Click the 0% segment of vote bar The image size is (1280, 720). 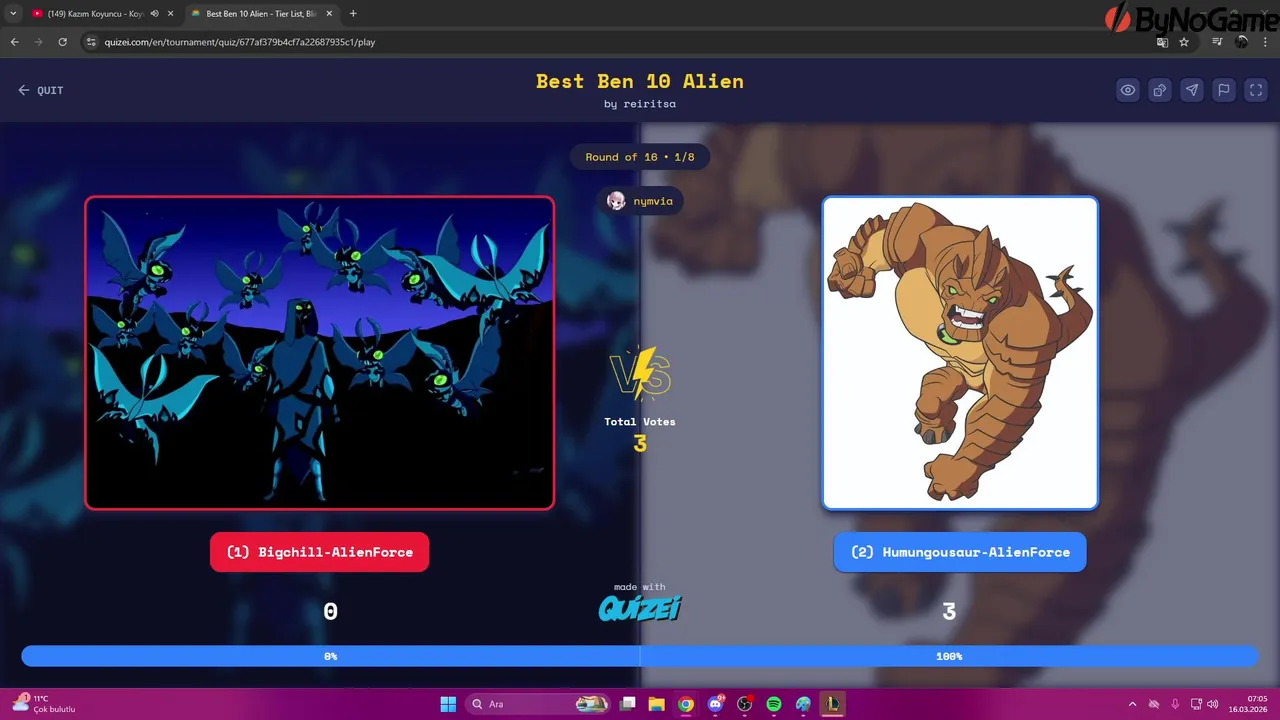tap(331, 656)
